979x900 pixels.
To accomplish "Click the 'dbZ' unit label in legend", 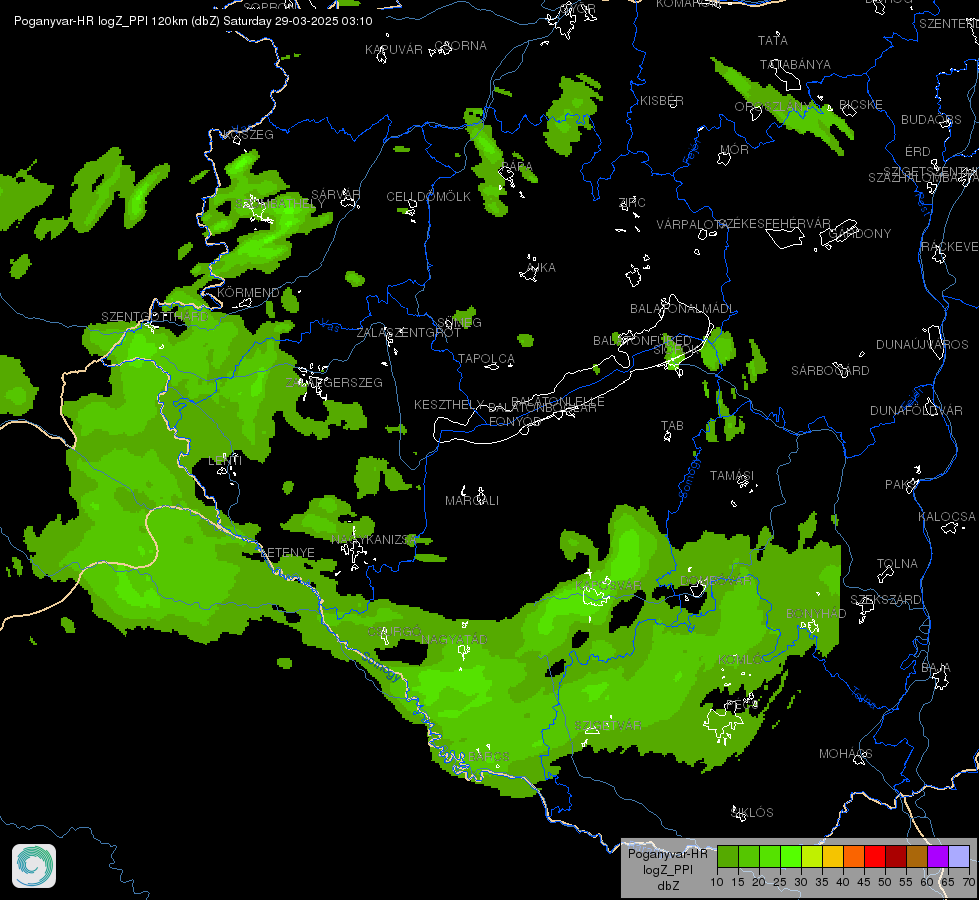I will (x=667, y=886).
